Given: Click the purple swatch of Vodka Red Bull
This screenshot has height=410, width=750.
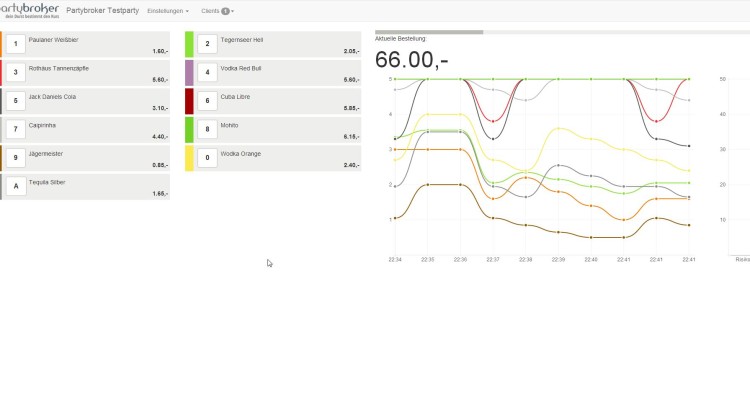Looking at the screenshot, I should pyautogui.click(x=189, y=73).
